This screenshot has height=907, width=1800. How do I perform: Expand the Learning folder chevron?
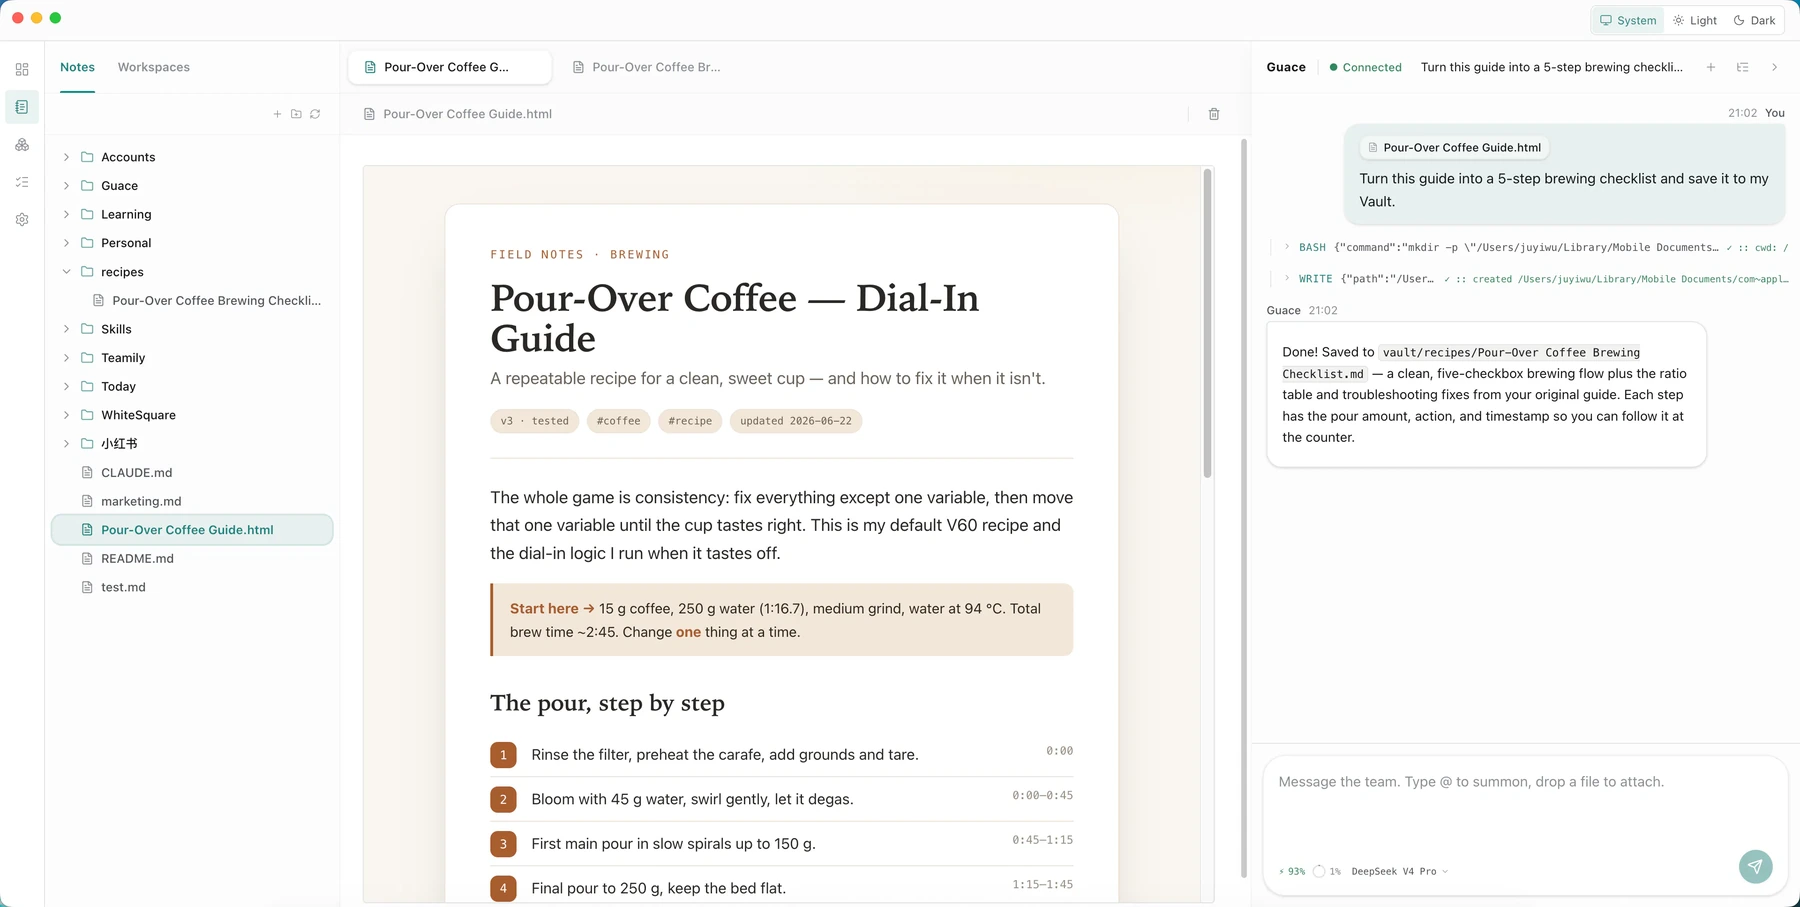coord(66,214)
